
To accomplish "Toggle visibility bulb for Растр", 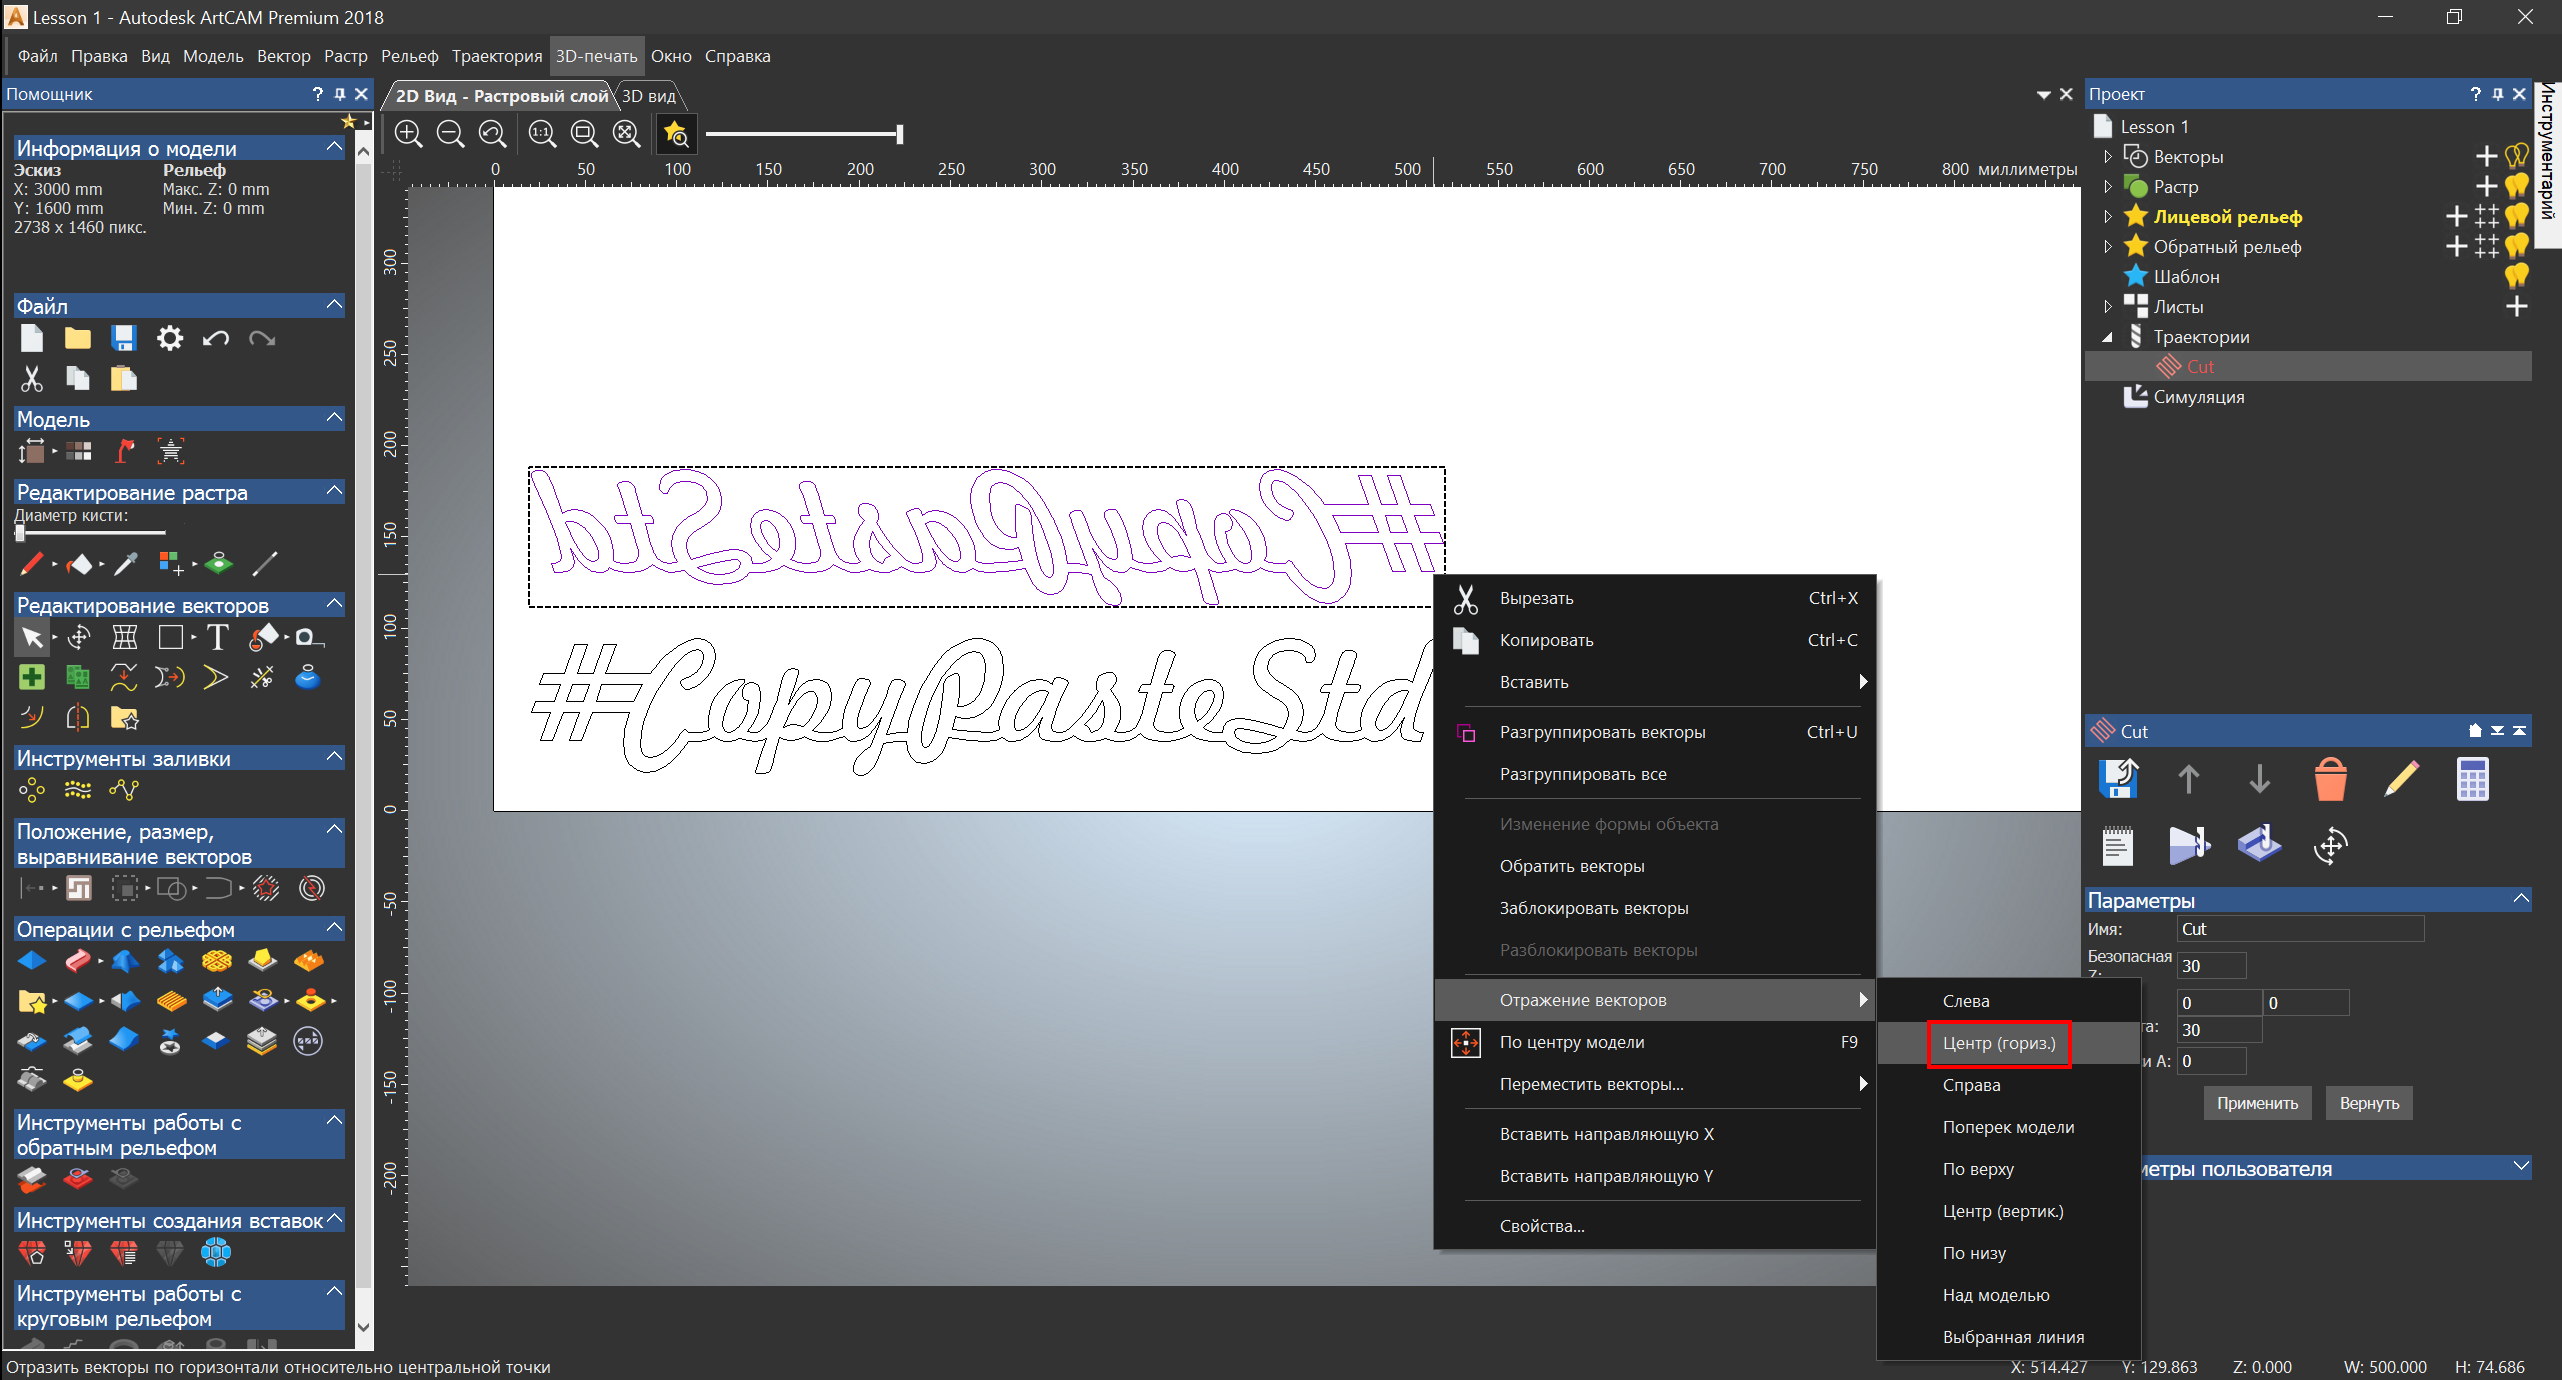I will [2517, 186].
